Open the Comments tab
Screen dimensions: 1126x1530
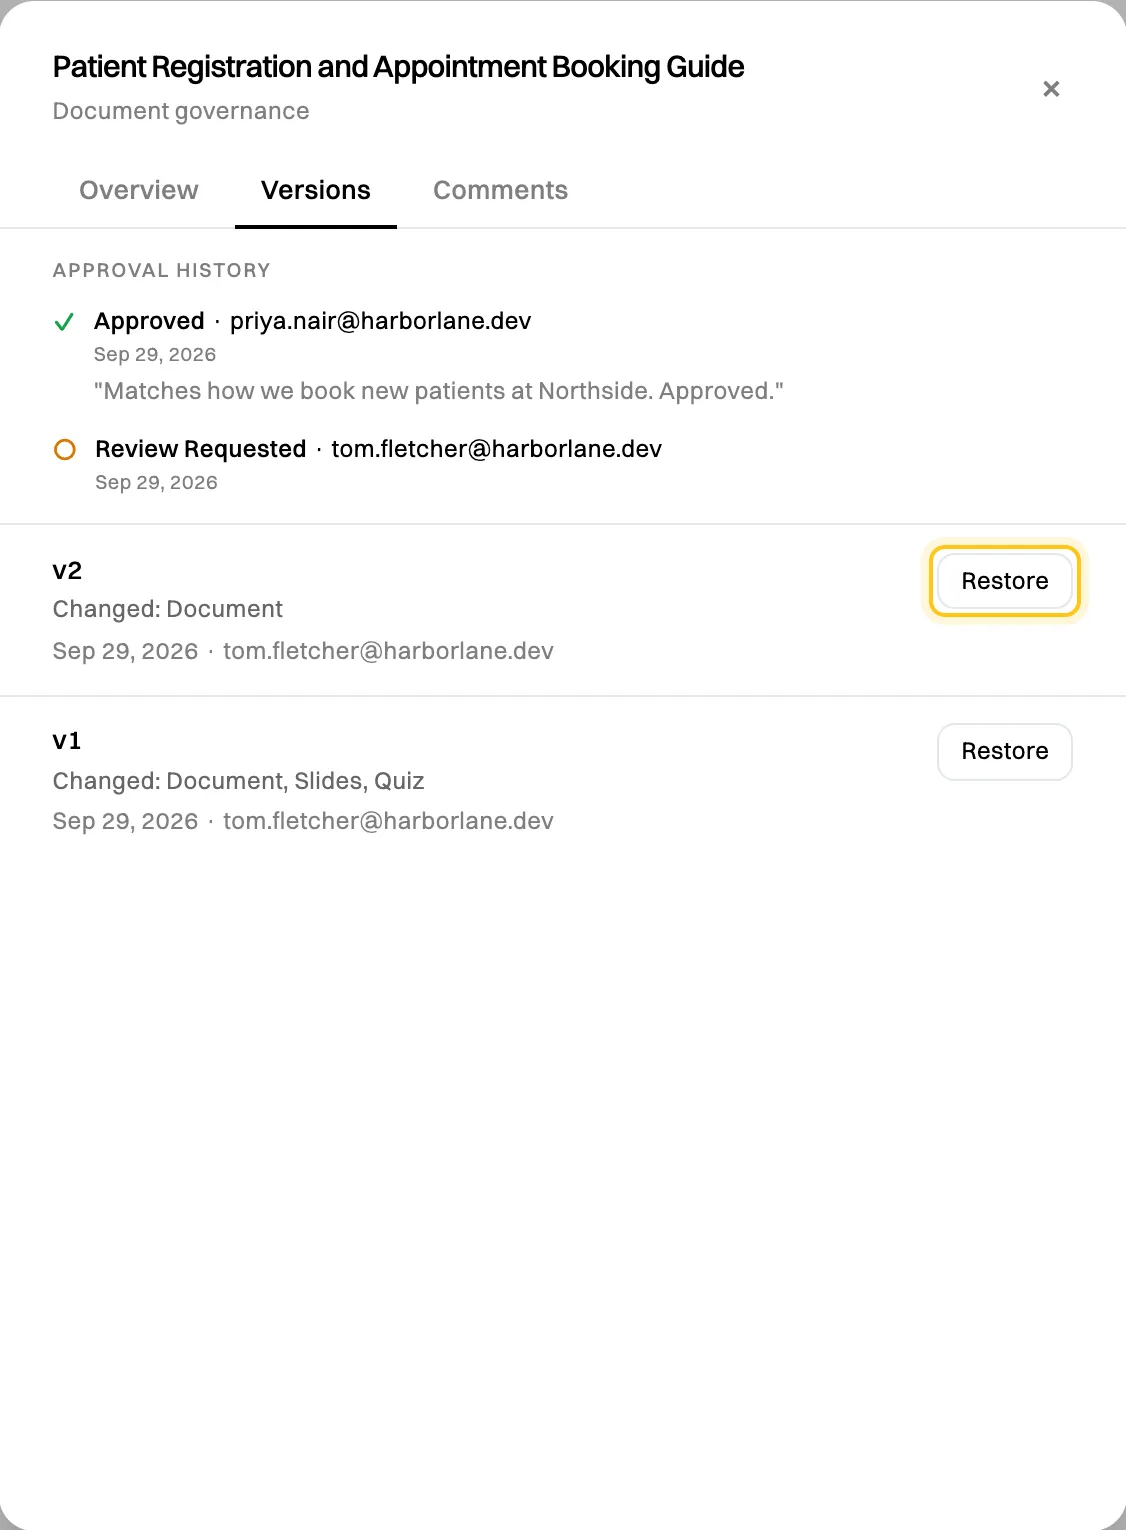[500, 190]
